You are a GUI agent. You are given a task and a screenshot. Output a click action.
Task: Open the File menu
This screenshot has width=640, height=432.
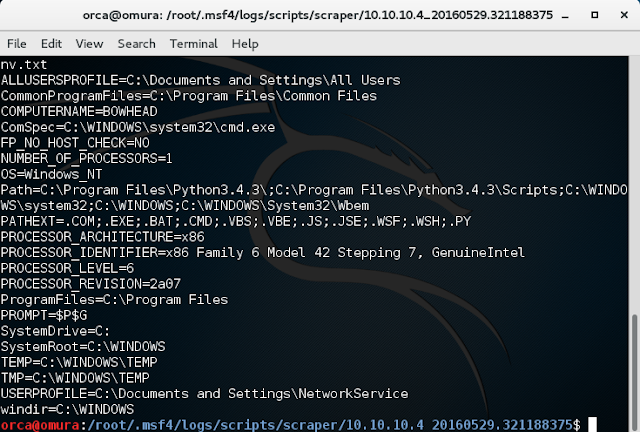pos(17,44)
